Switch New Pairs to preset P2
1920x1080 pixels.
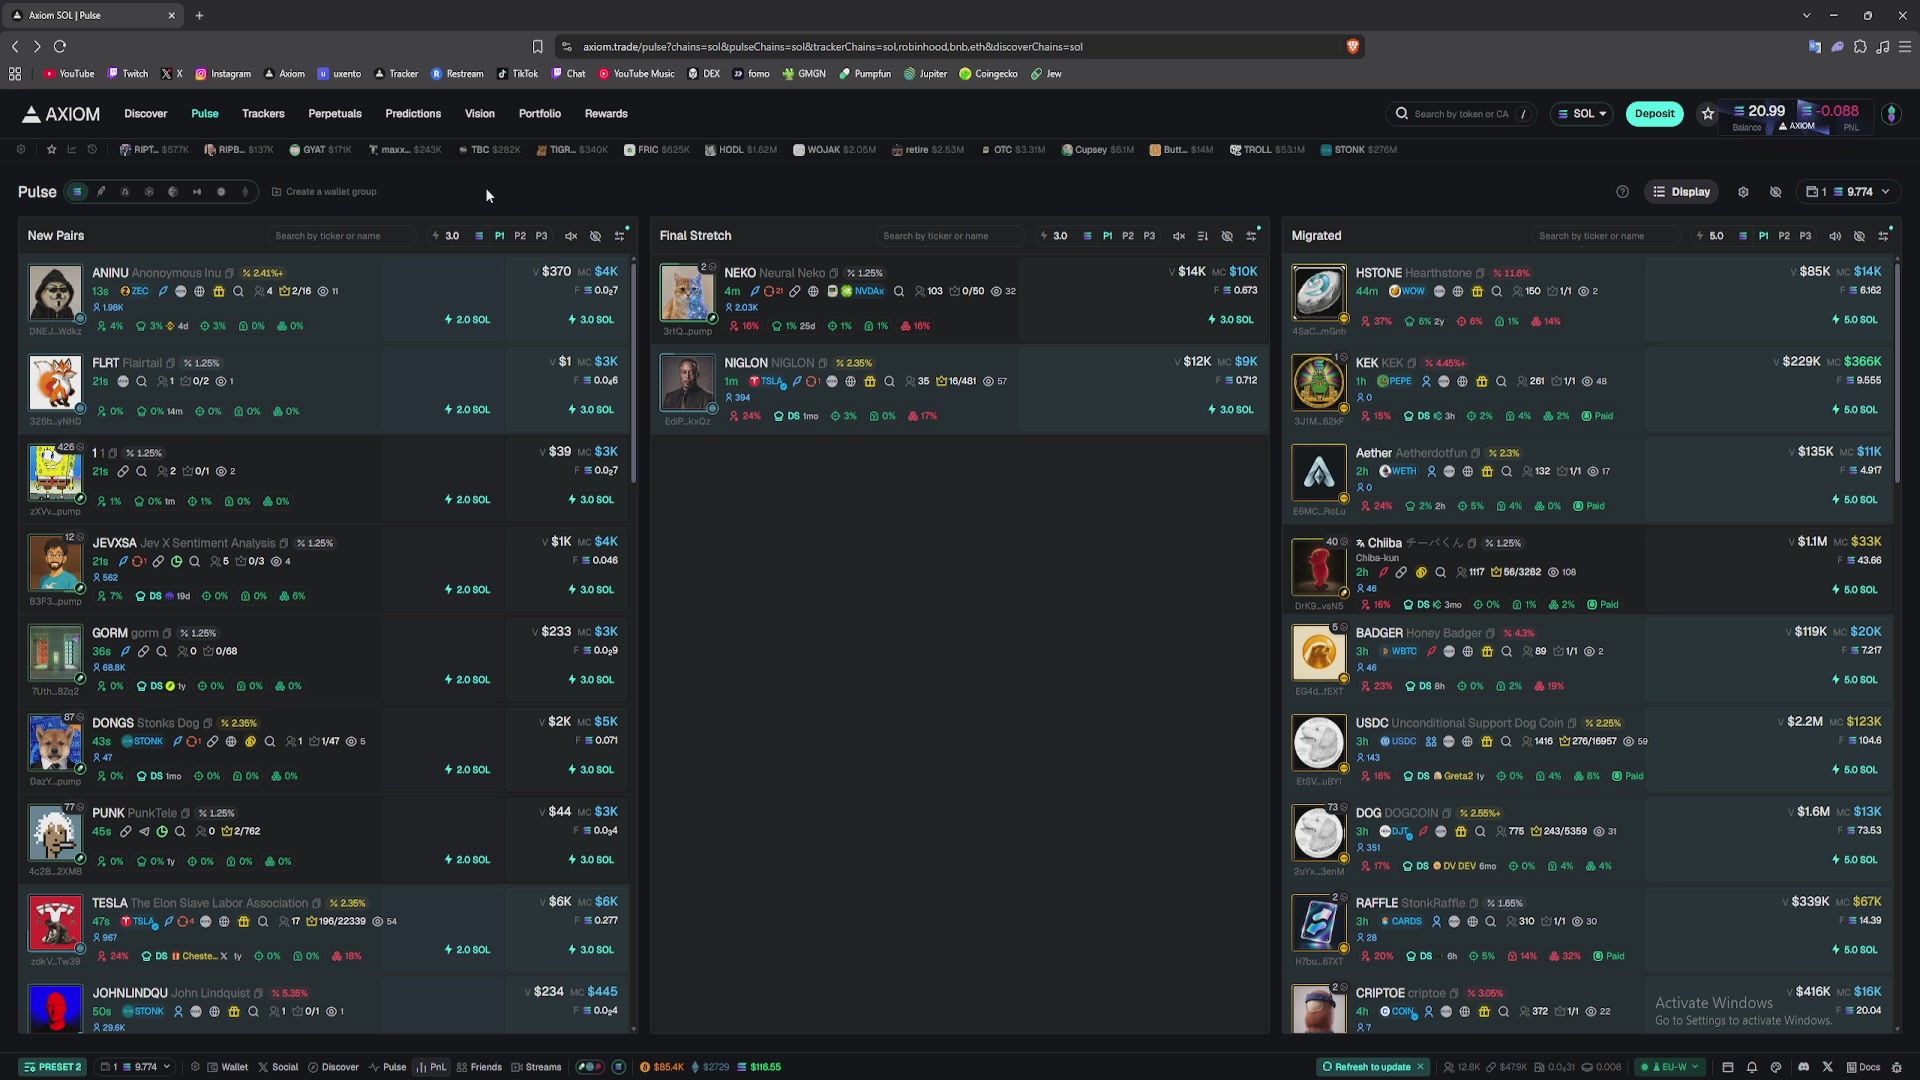[x=520, y=236]
